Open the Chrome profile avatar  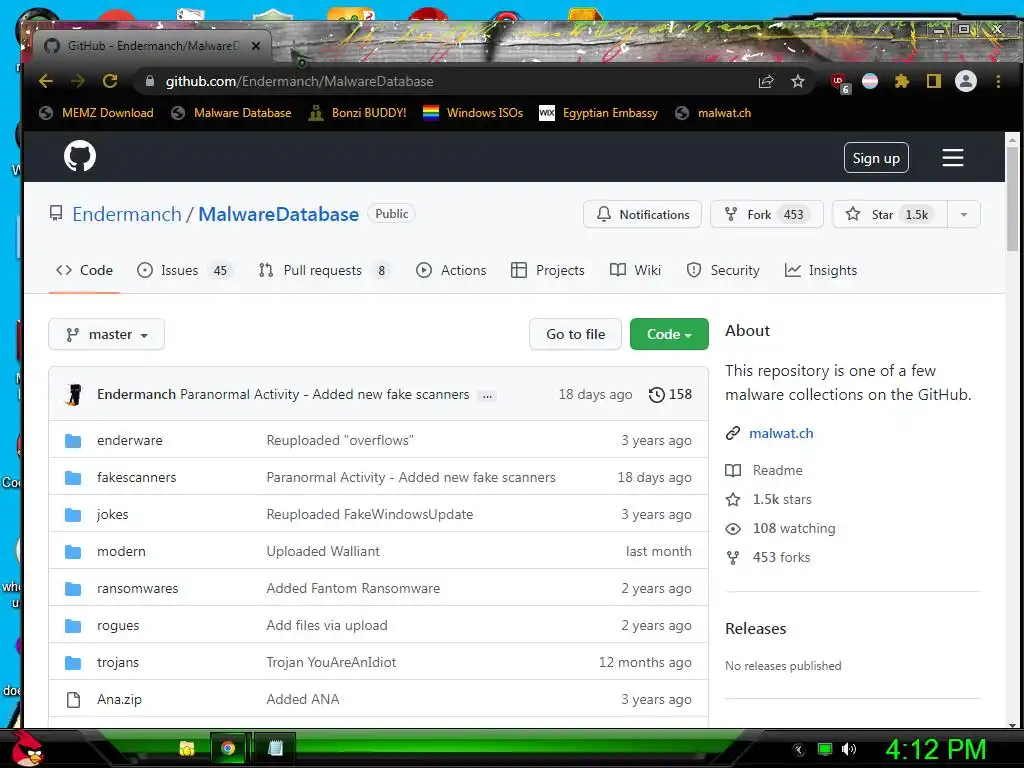[x=966, y=82]
